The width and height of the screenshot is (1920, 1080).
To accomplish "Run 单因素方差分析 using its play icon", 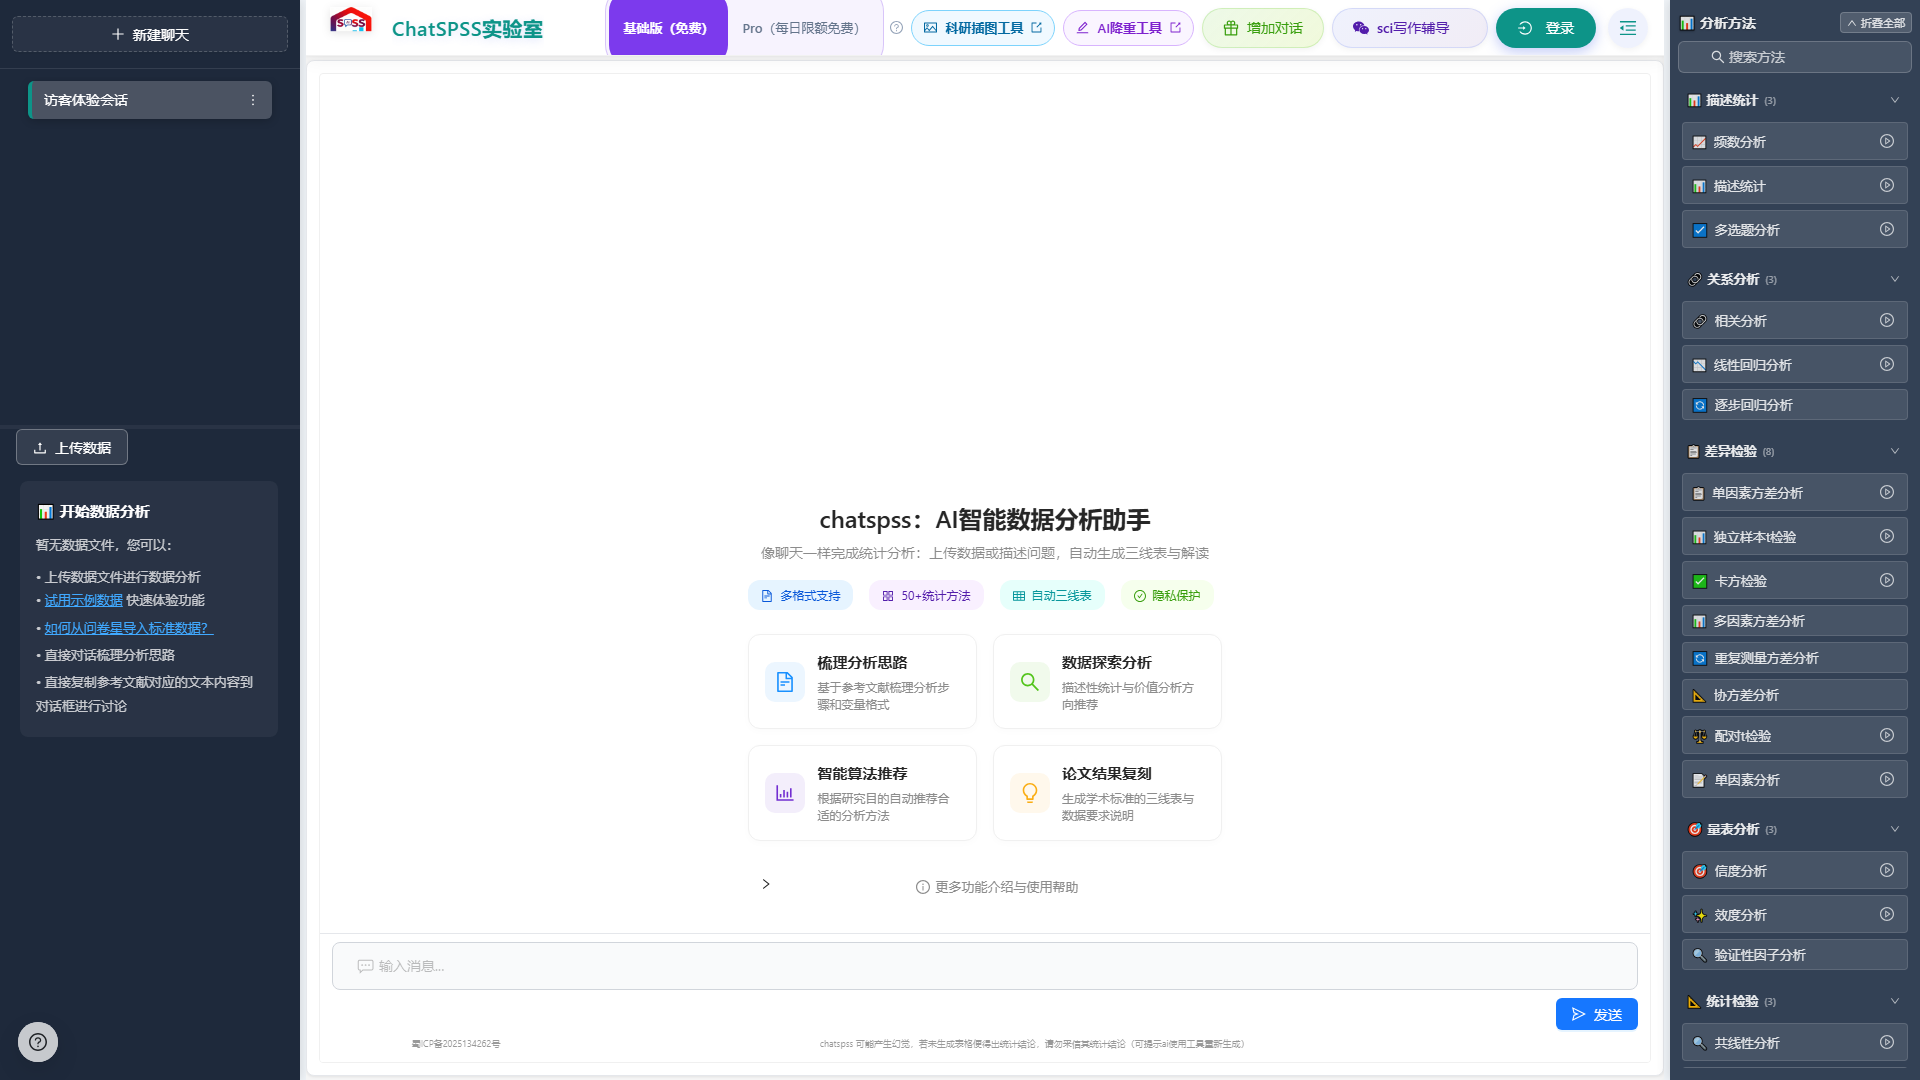I will (x=1886, y=493).
